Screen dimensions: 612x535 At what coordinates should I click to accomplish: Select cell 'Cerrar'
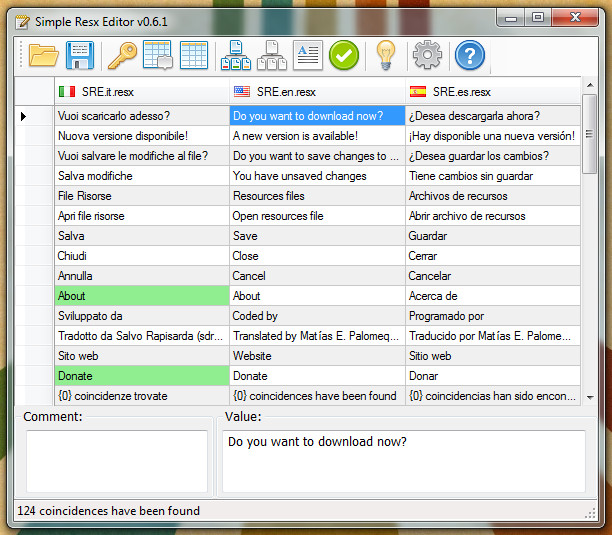click(x=493, y=256)
